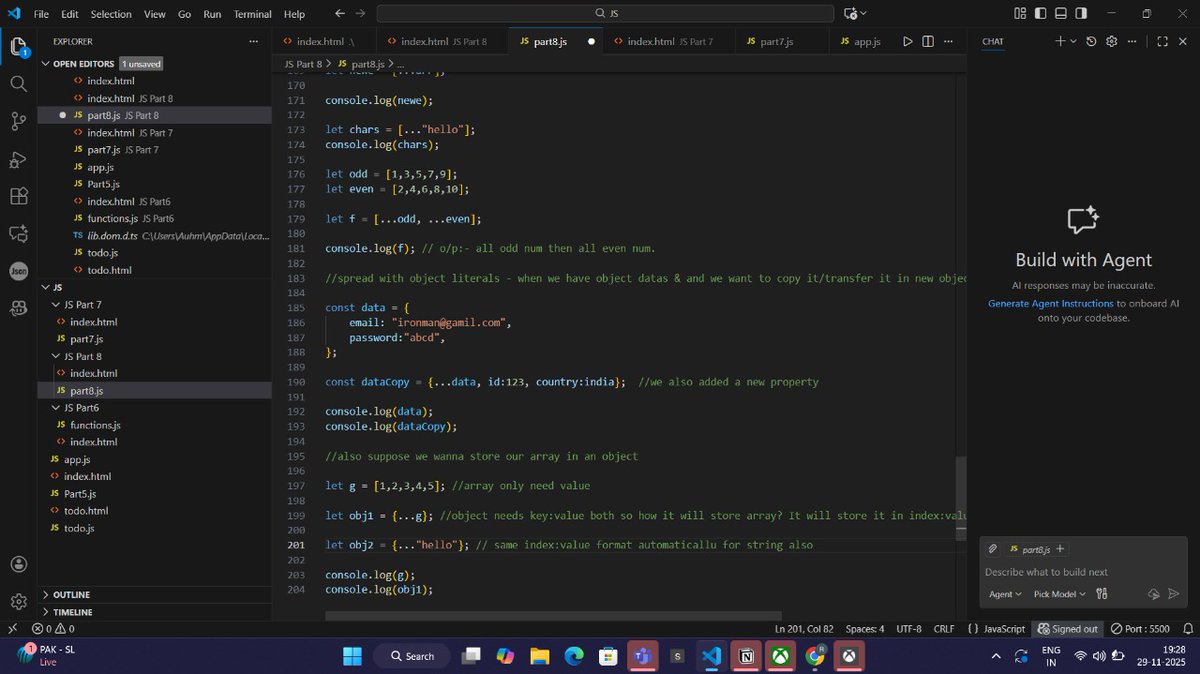Viewport: 1200px width, 674px height.
Task: Click Signed out status bar item
Action: coord(1068,629)
